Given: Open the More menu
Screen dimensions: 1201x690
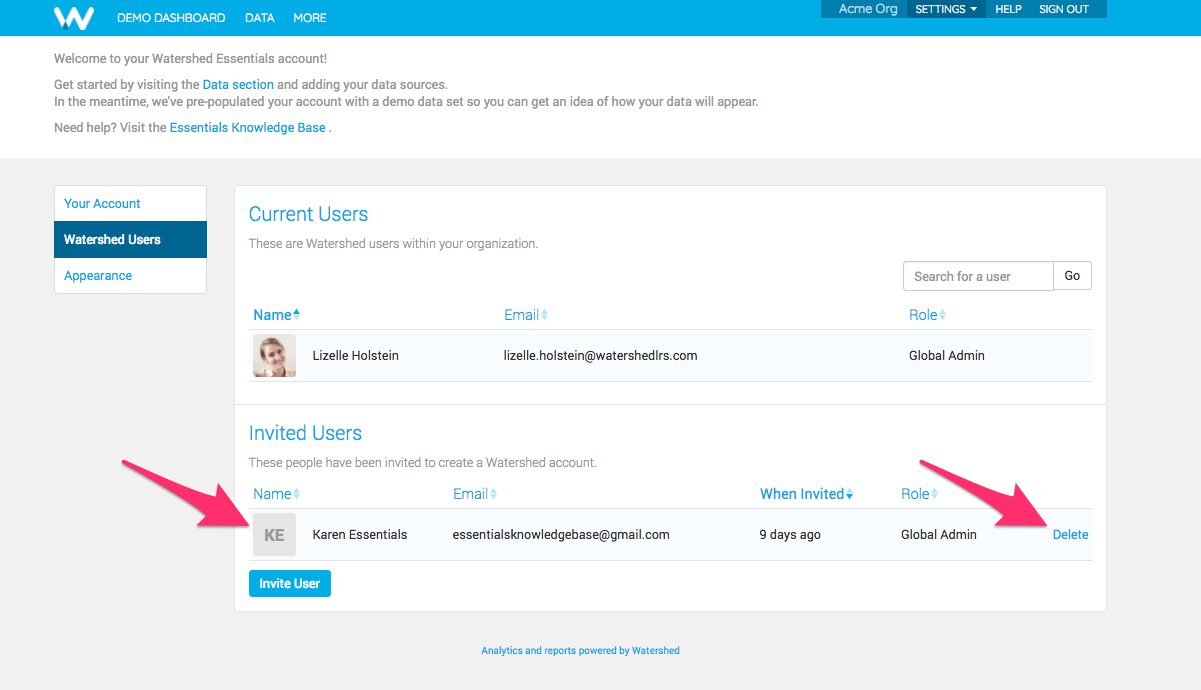Looking at the screenshot, I should (x=310, y=18).
